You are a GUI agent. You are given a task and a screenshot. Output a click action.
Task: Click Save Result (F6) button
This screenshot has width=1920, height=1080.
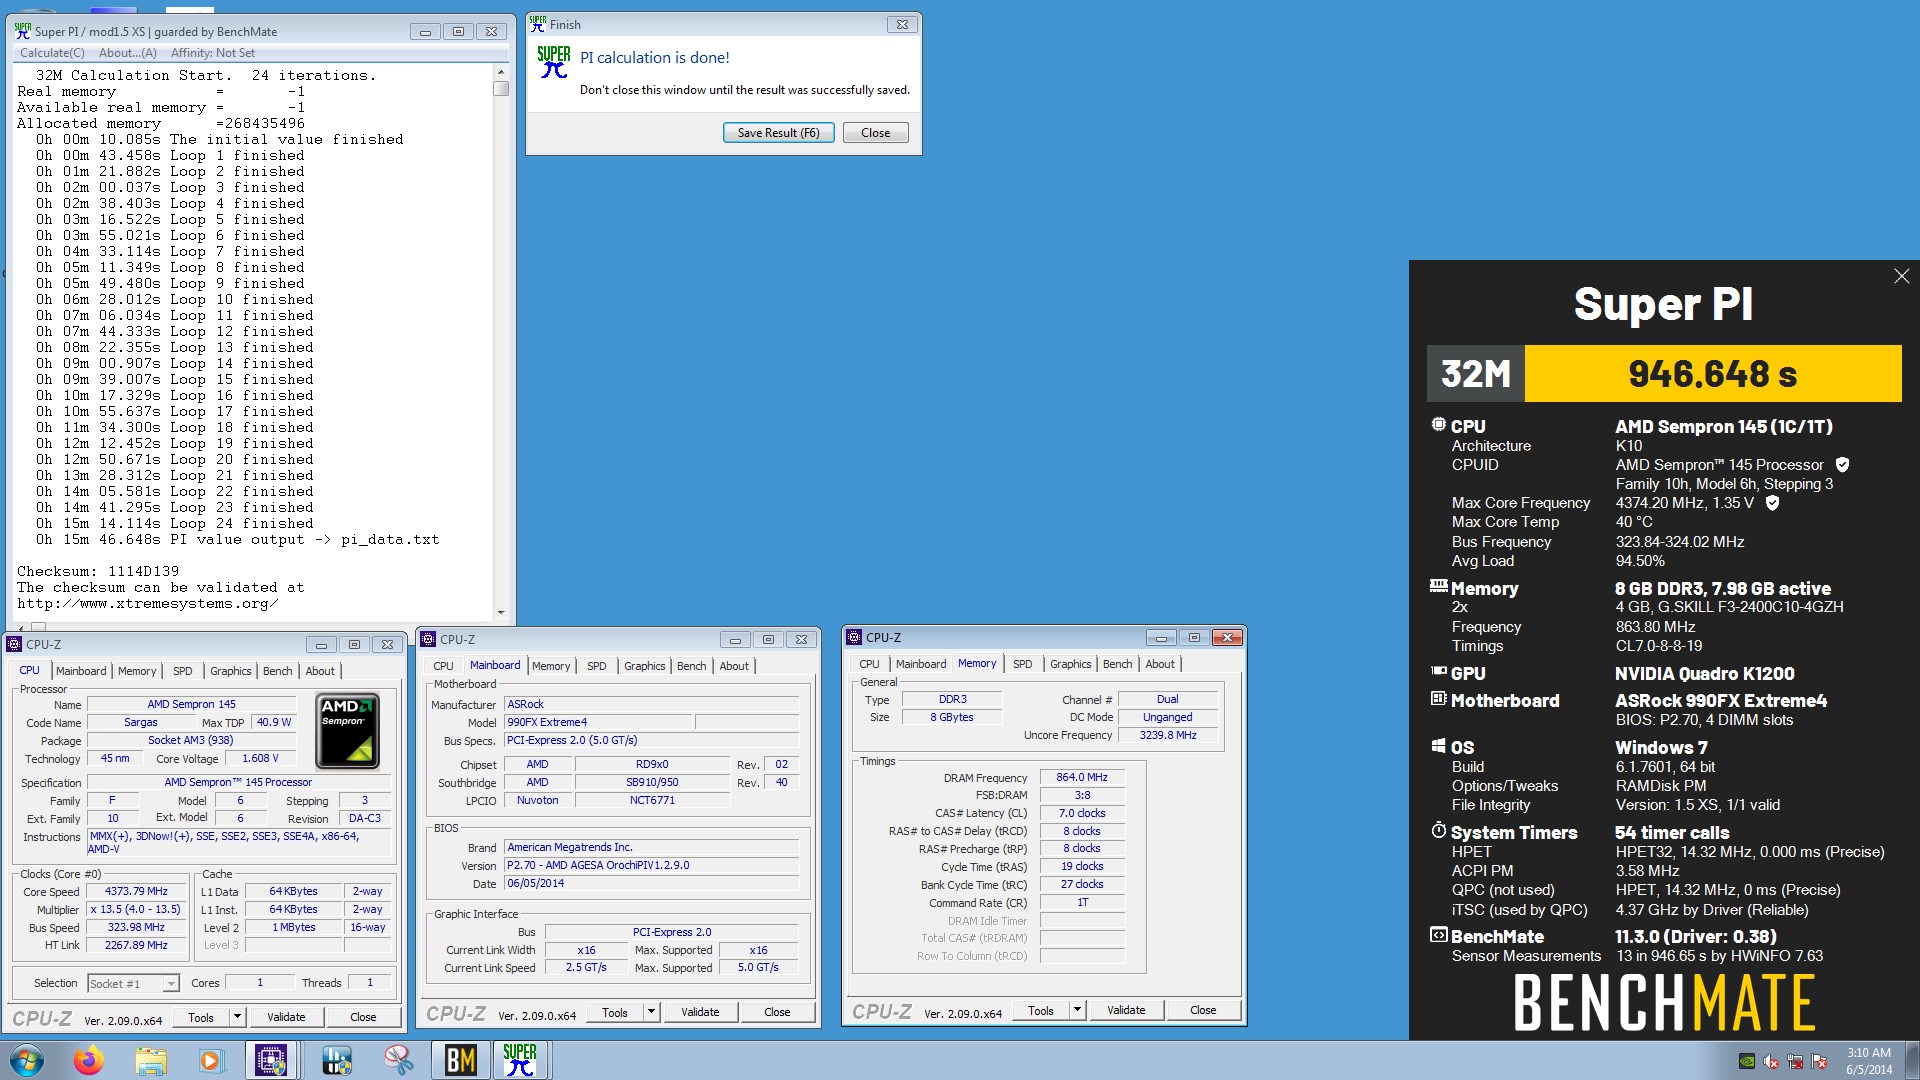[x=778, y=133]
